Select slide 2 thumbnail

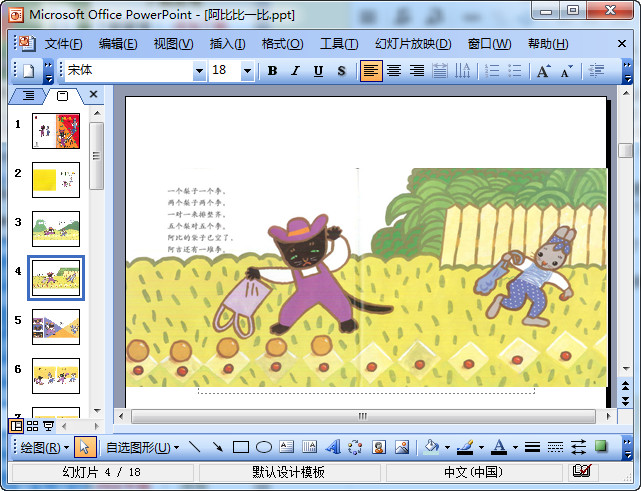point(56,180)
